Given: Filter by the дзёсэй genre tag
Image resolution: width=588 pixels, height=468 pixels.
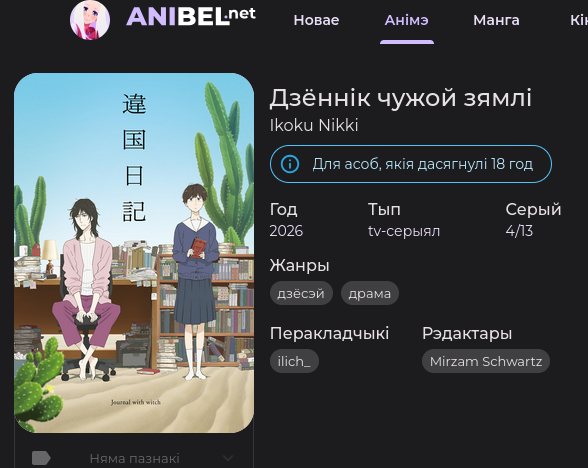Looking at the screenshot, I should (301, 293).
